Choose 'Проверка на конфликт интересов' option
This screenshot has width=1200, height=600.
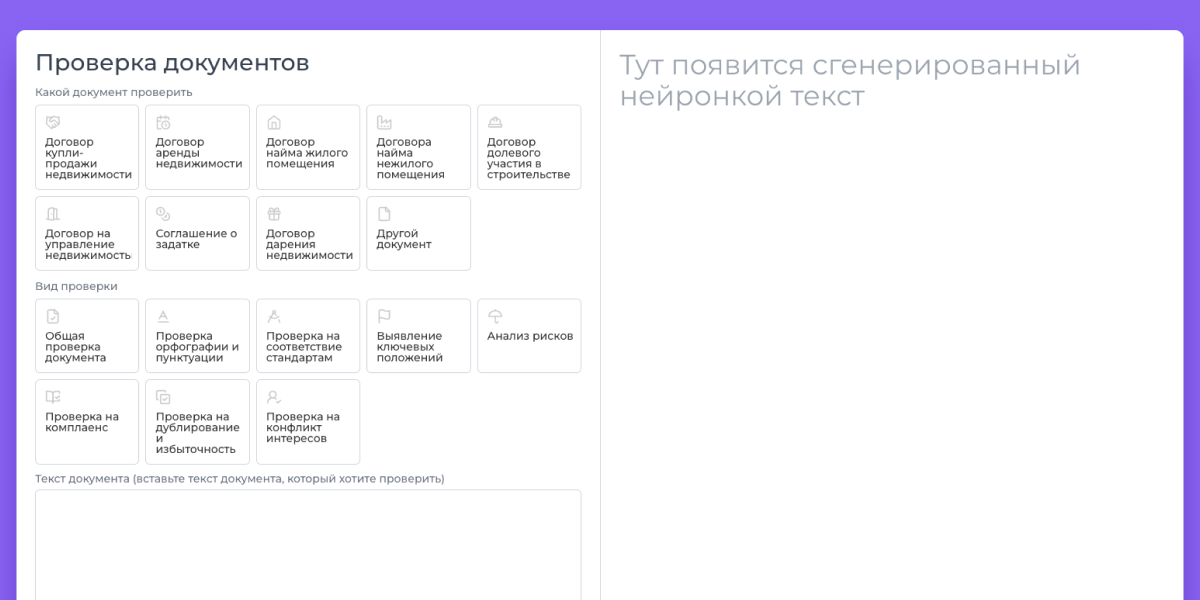pos(308,422)
